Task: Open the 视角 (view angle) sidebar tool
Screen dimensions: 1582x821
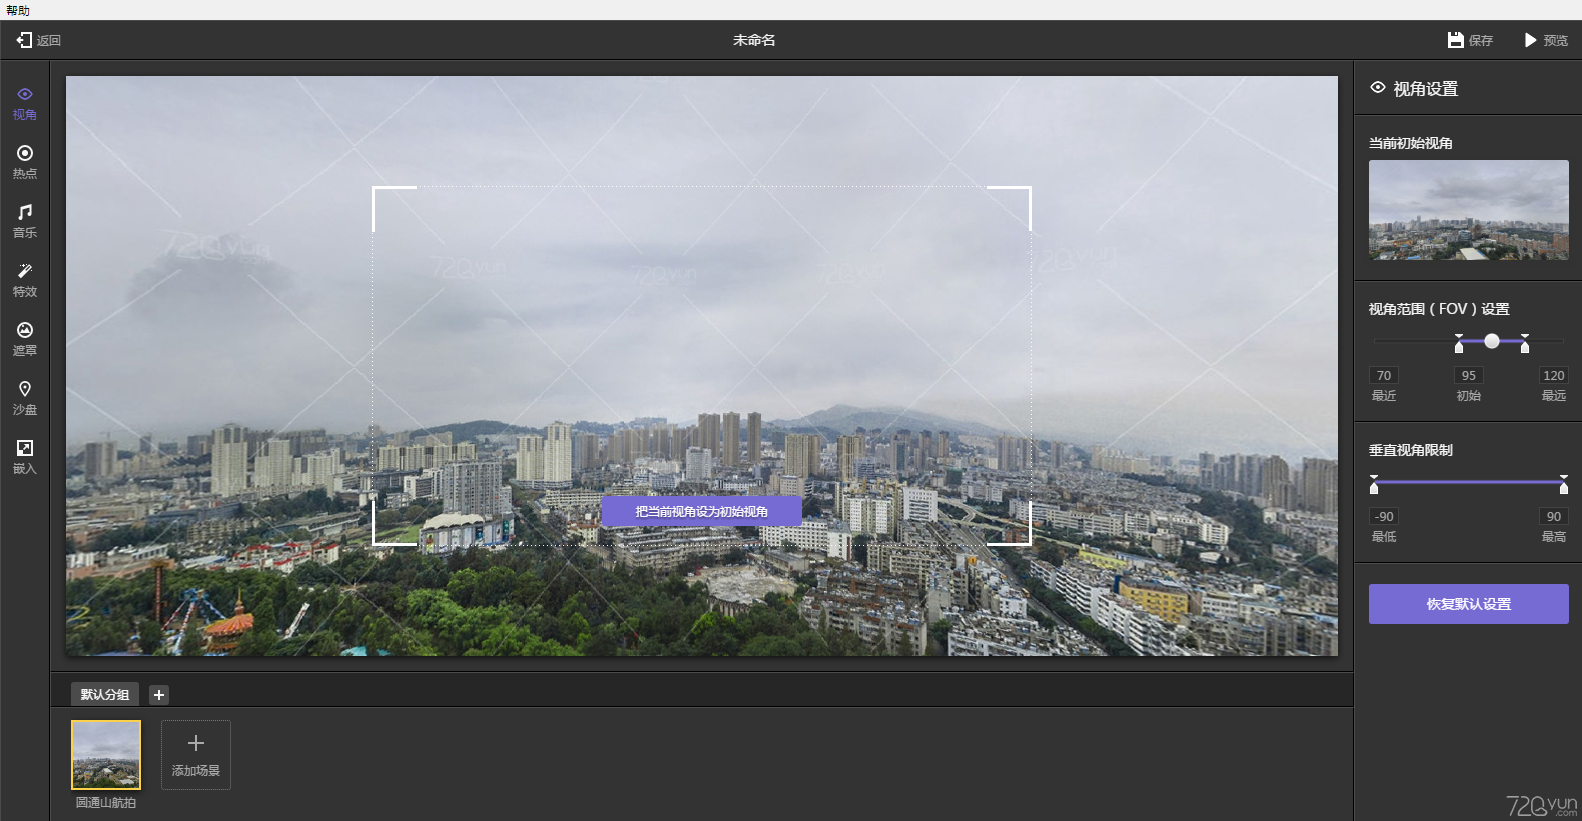Action: point(25,104)
